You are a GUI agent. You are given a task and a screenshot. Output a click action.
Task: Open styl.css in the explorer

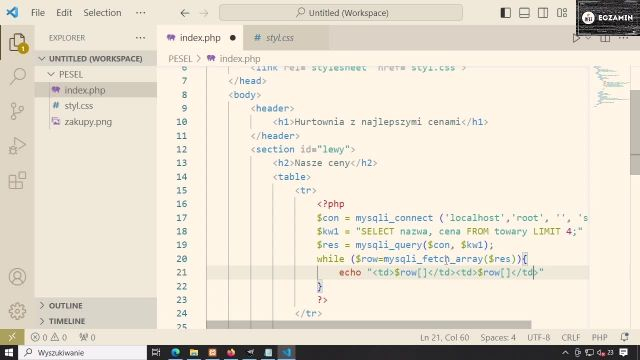[x=96, y=106]
